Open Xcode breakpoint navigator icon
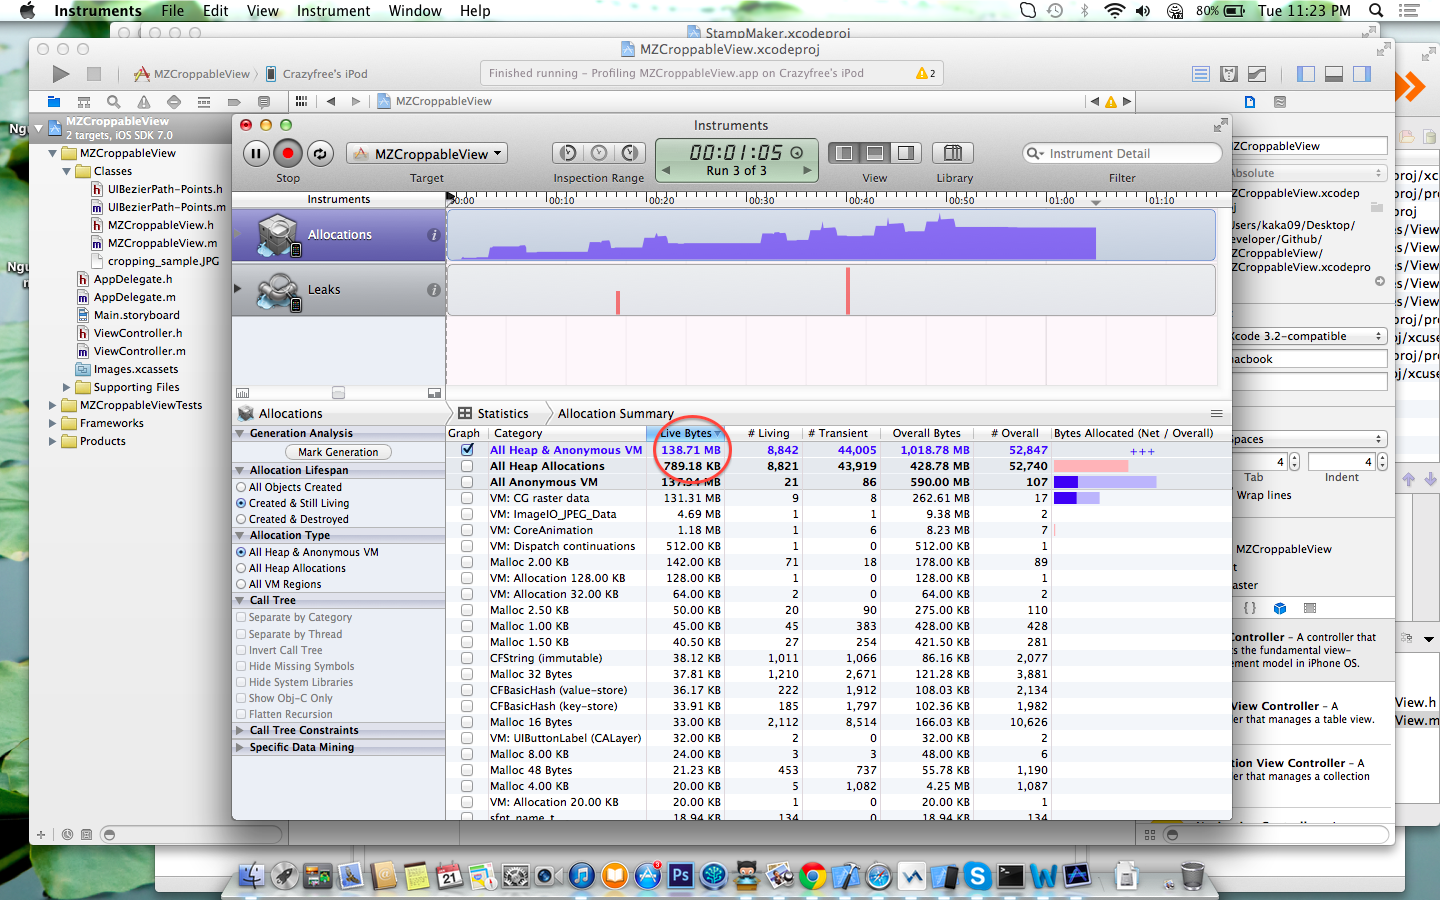The height and width of the screenshot is (900, 1440). (234, 102)
